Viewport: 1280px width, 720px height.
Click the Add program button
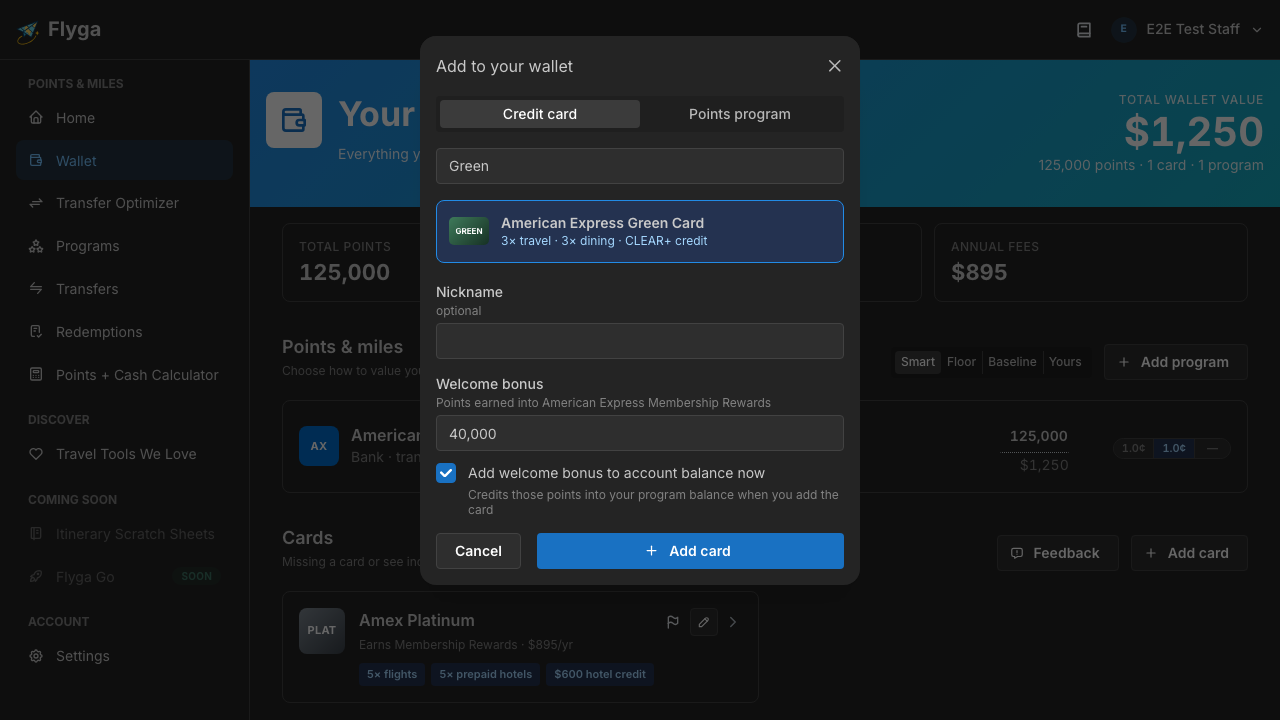coord(1175,362)
